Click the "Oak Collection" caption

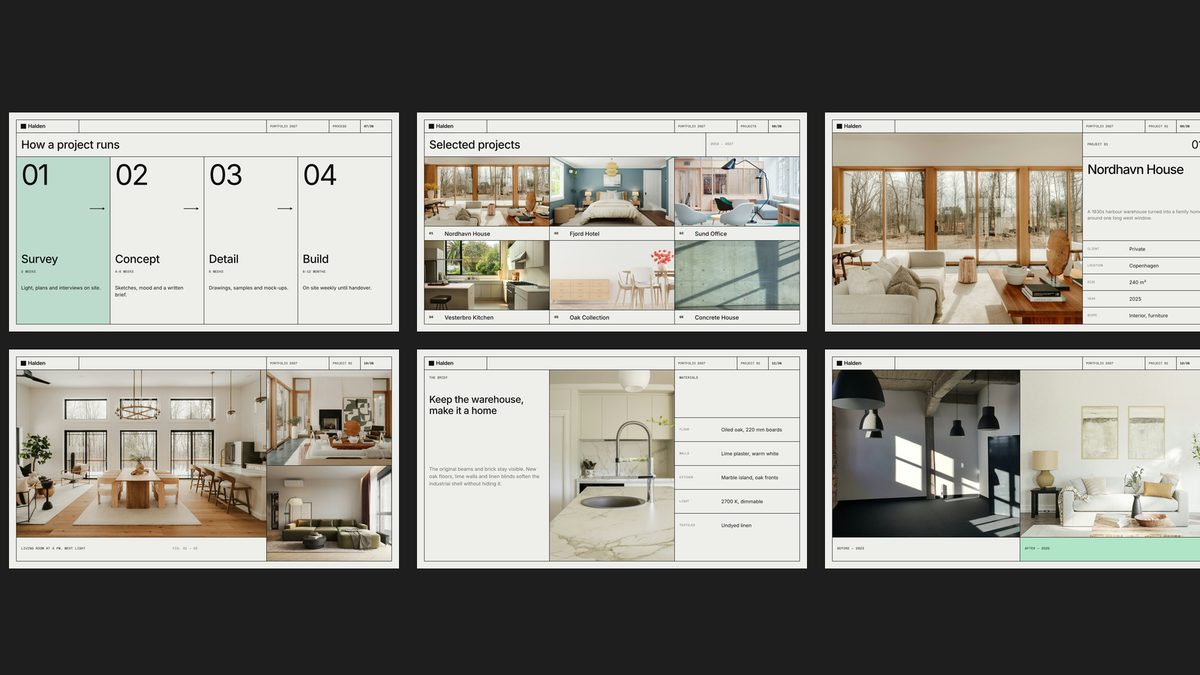590,318
